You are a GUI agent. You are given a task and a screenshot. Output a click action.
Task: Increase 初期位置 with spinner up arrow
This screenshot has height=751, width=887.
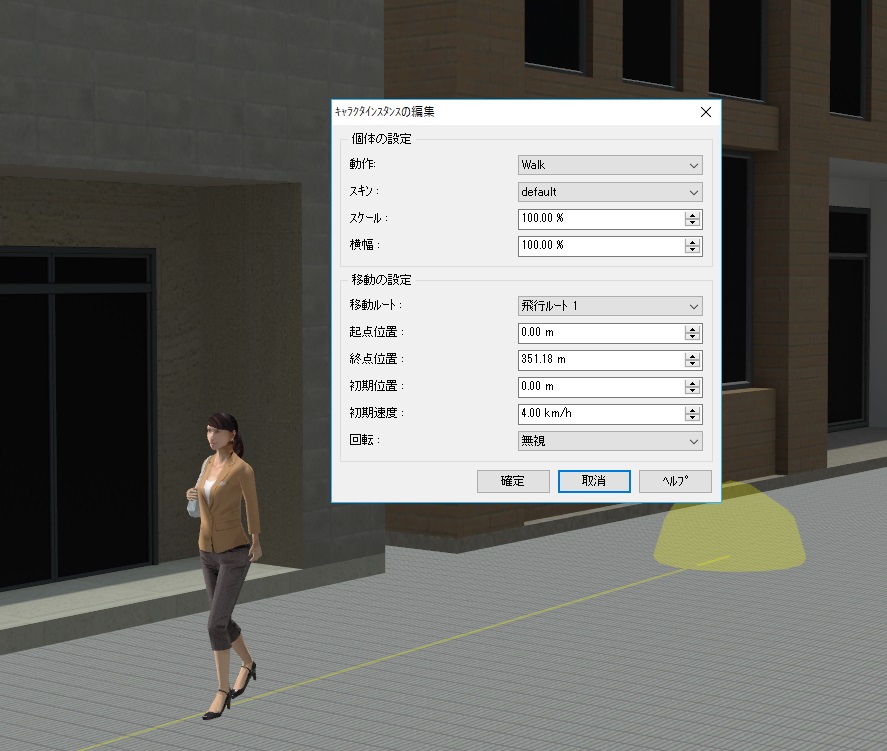(692, 383)
